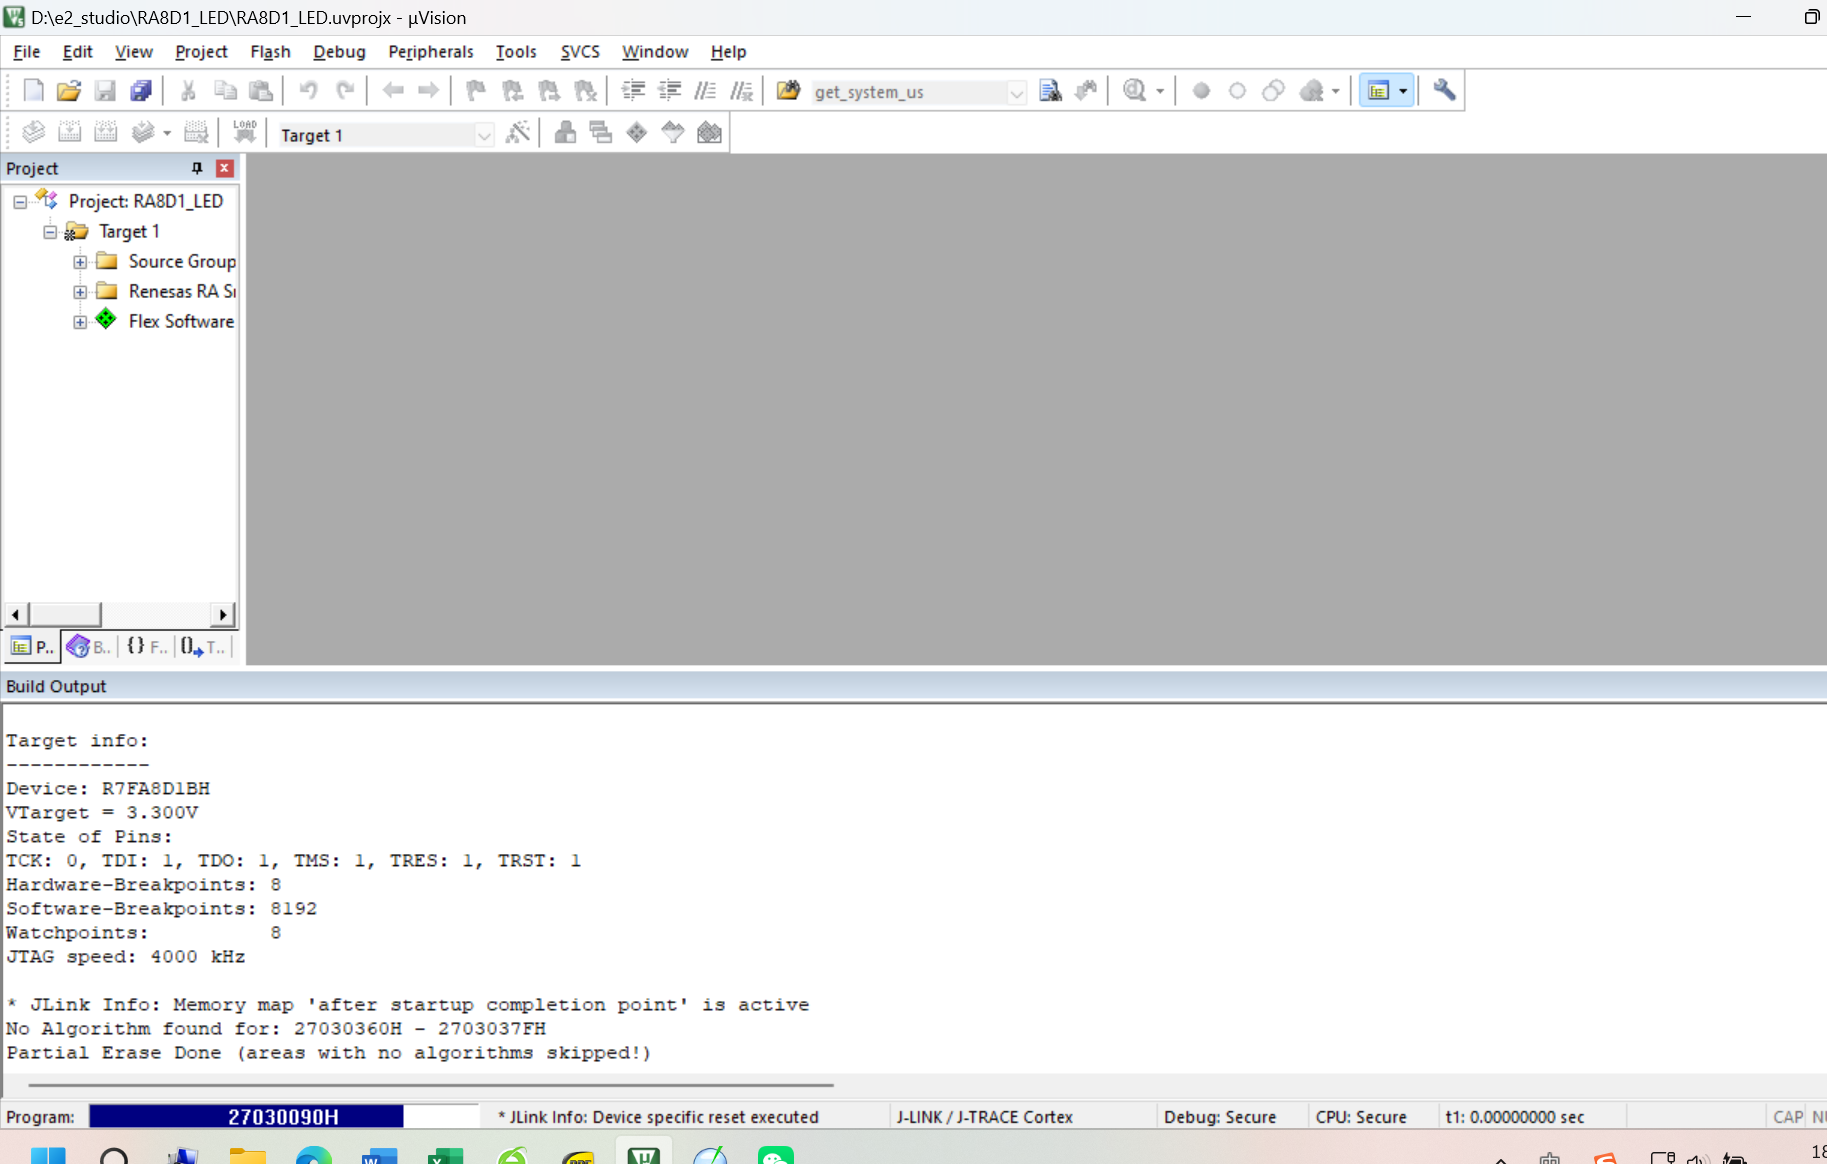
Task: Open the Project menu
Action: [201, 52]
